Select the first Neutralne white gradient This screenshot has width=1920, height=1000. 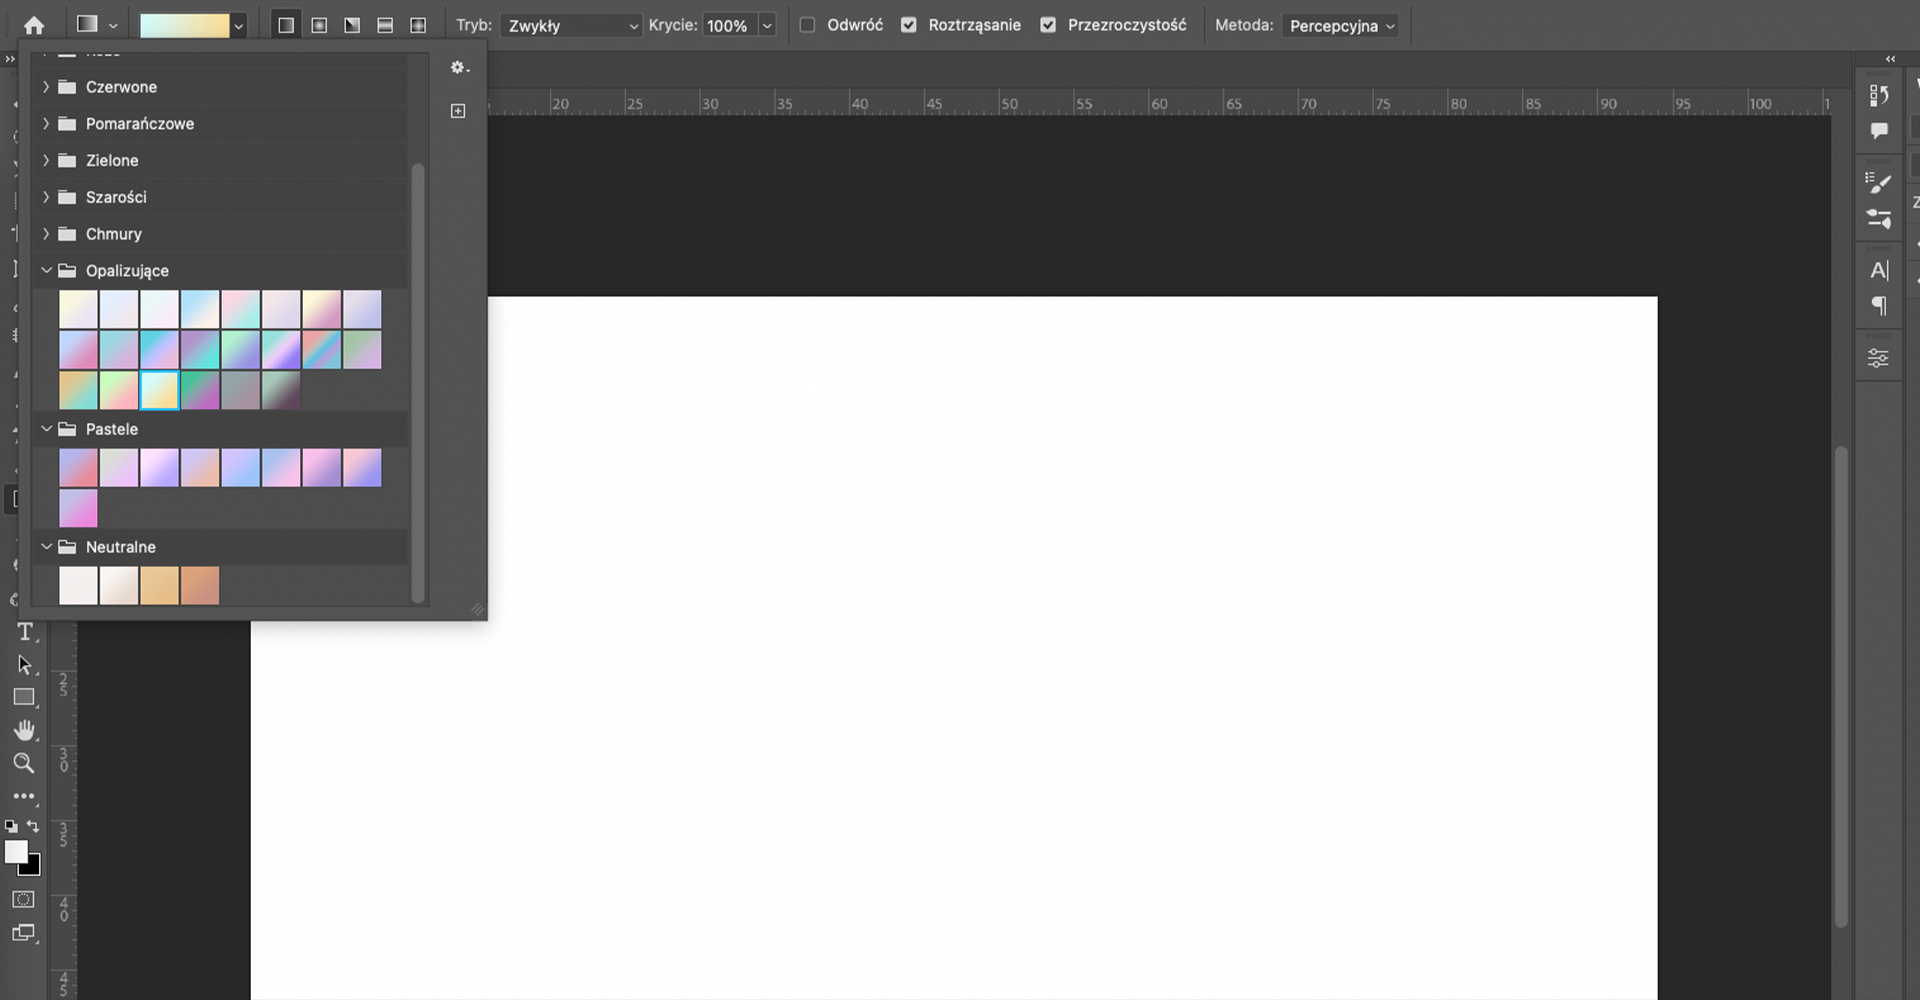tap(78, 586)
